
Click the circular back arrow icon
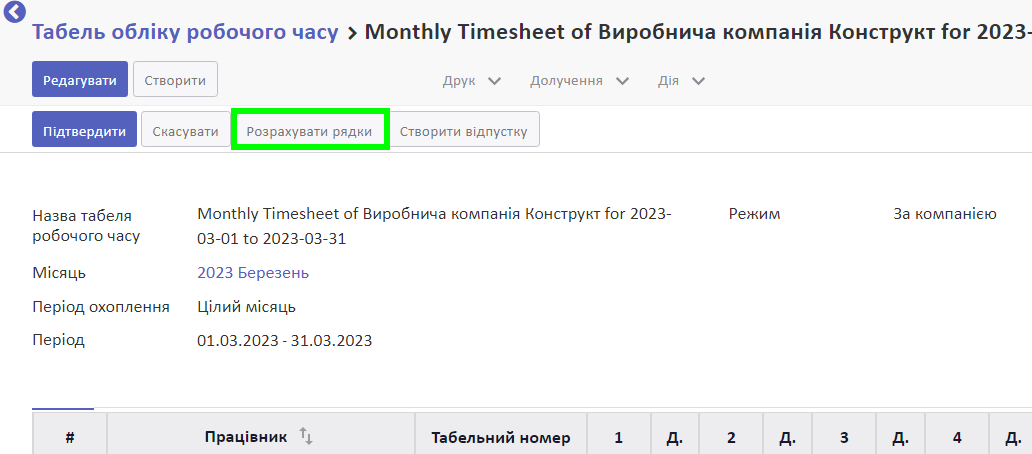(14, 12)
